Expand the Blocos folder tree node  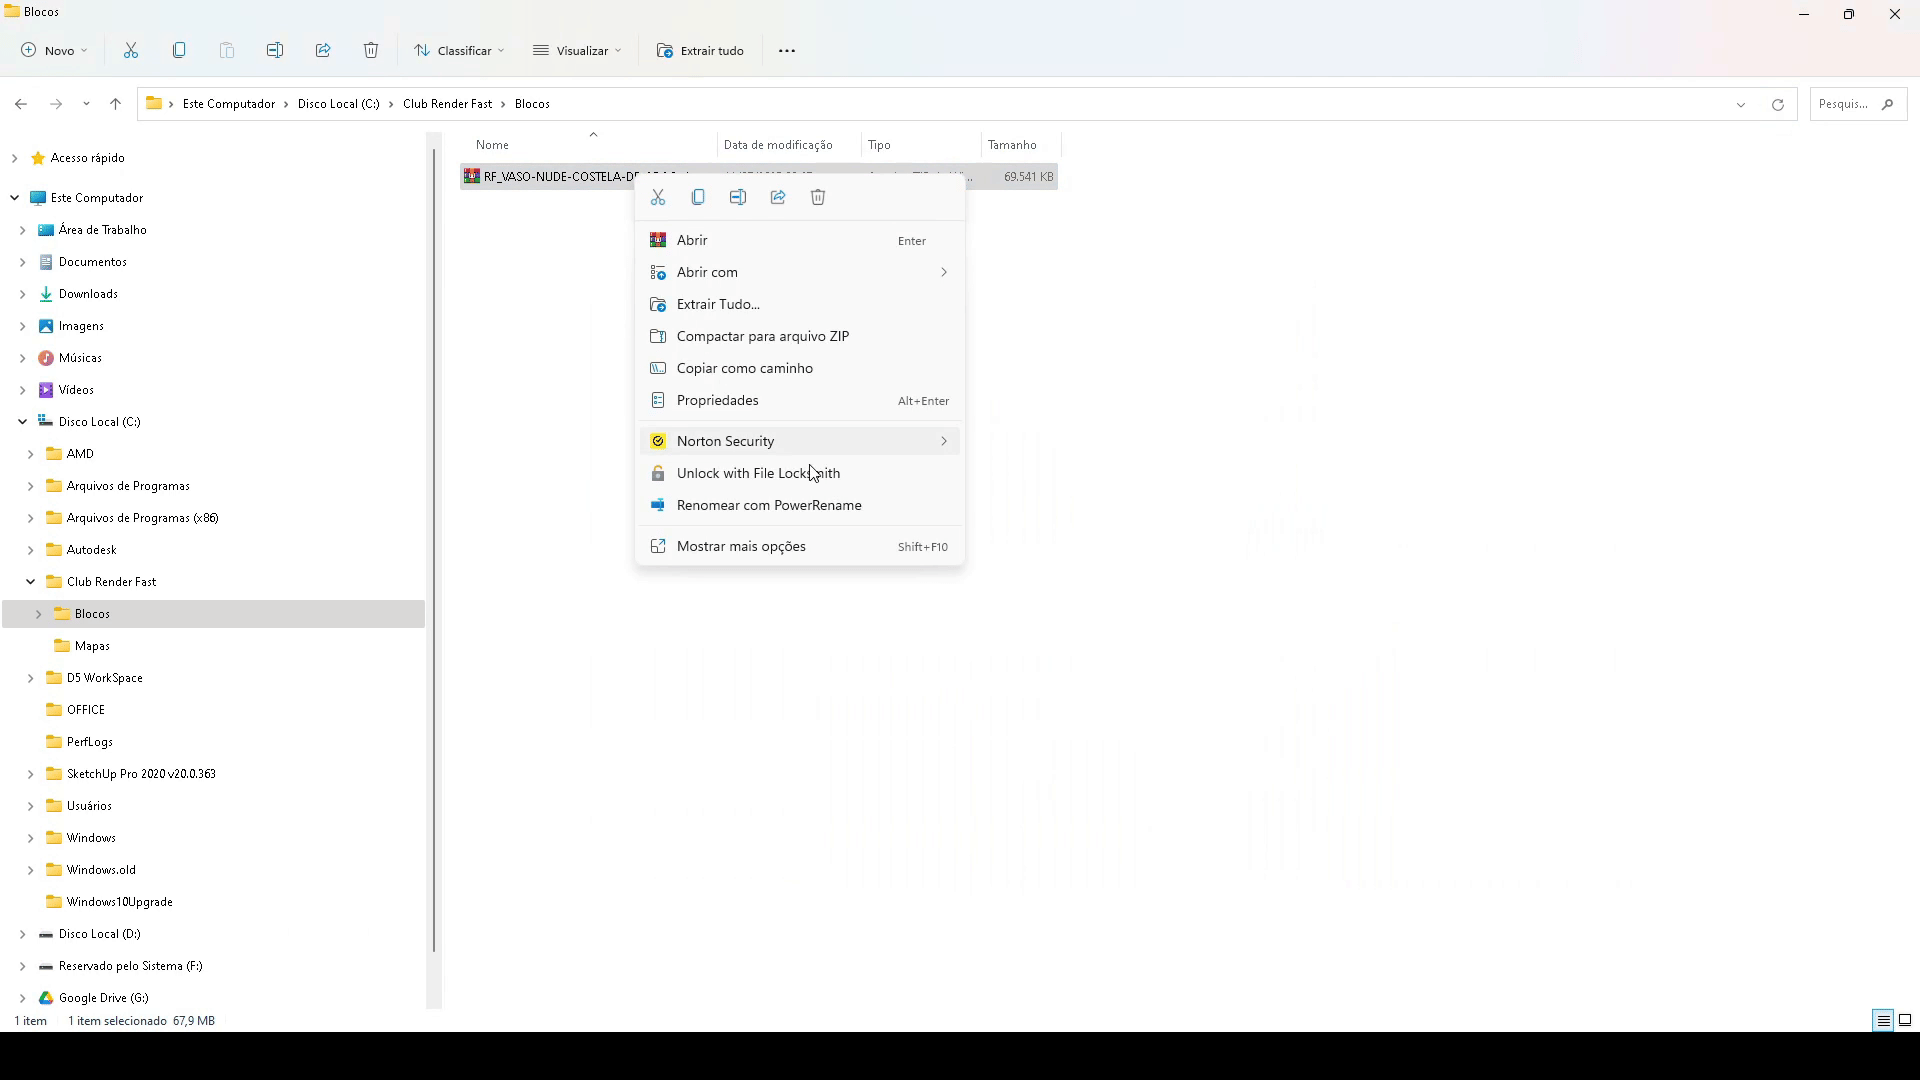point(39,614)
